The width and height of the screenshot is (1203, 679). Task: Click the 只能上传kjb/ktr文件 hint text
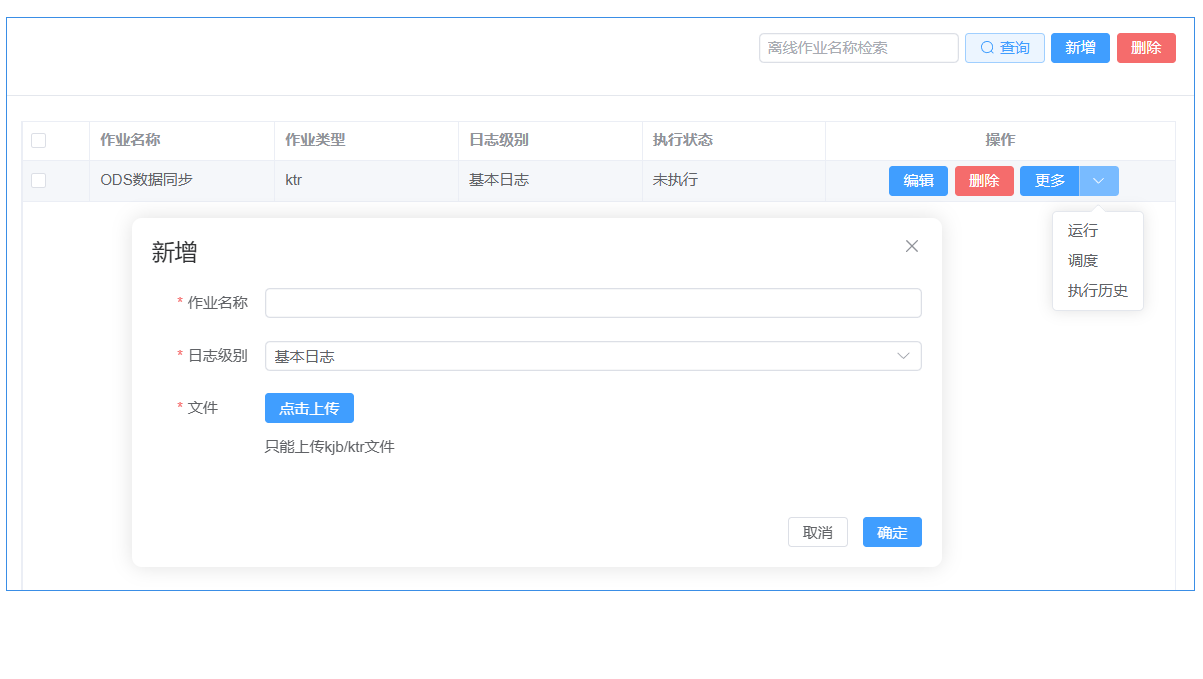pyautogui.click(x=330, y=447)
